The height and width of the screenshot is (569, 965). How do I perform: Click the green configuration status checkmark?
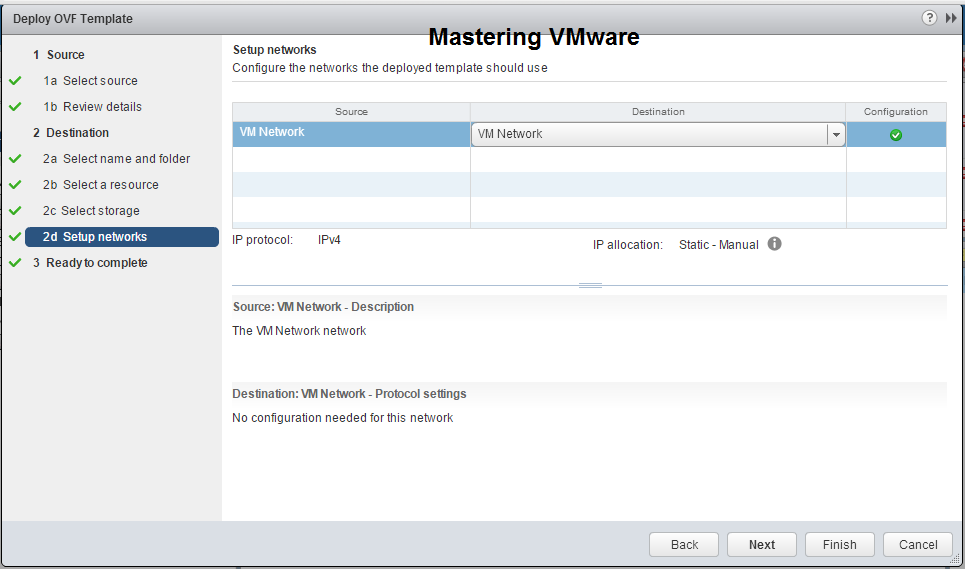(895, 135)
